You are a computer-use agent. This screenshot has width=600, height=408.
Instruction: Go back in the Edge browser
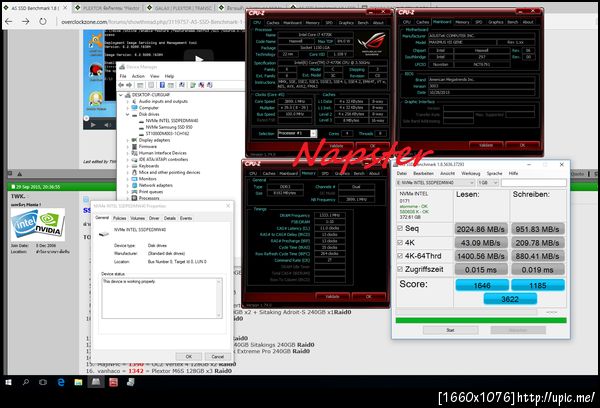[8, 21]
